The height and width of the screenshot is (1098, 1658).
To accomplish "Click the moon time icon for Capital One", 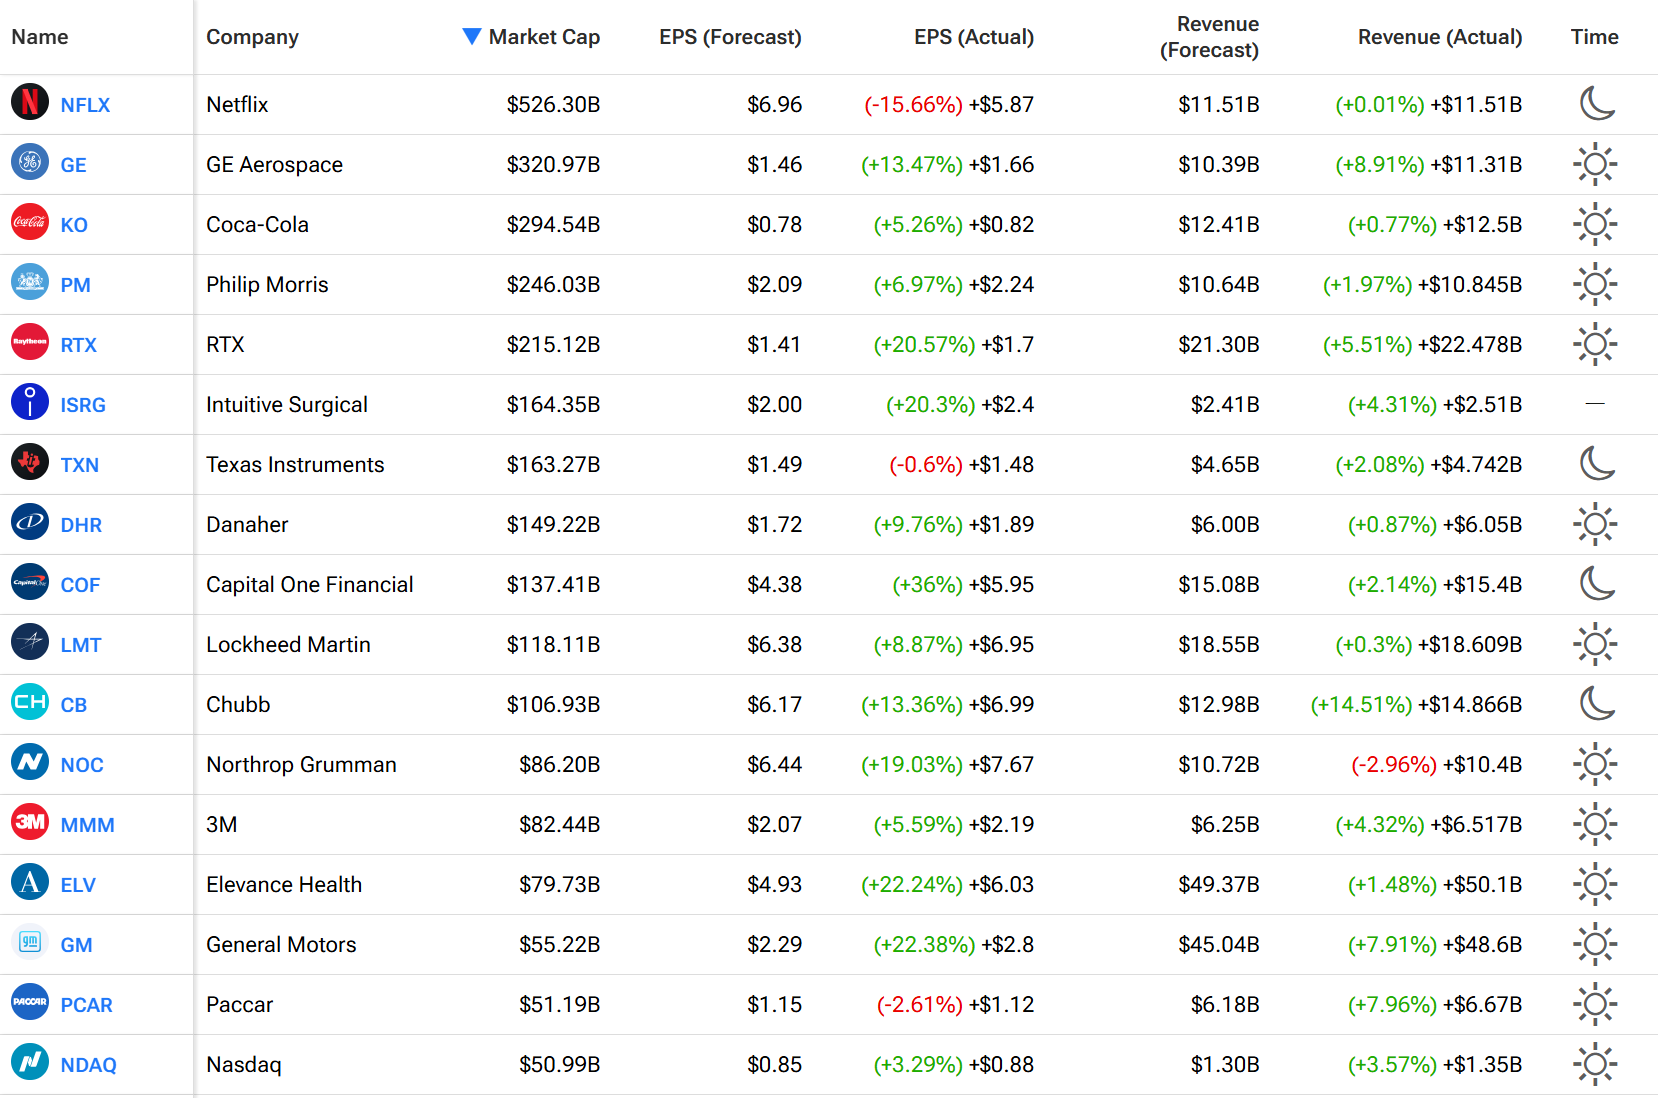I will pos(1596,583).
